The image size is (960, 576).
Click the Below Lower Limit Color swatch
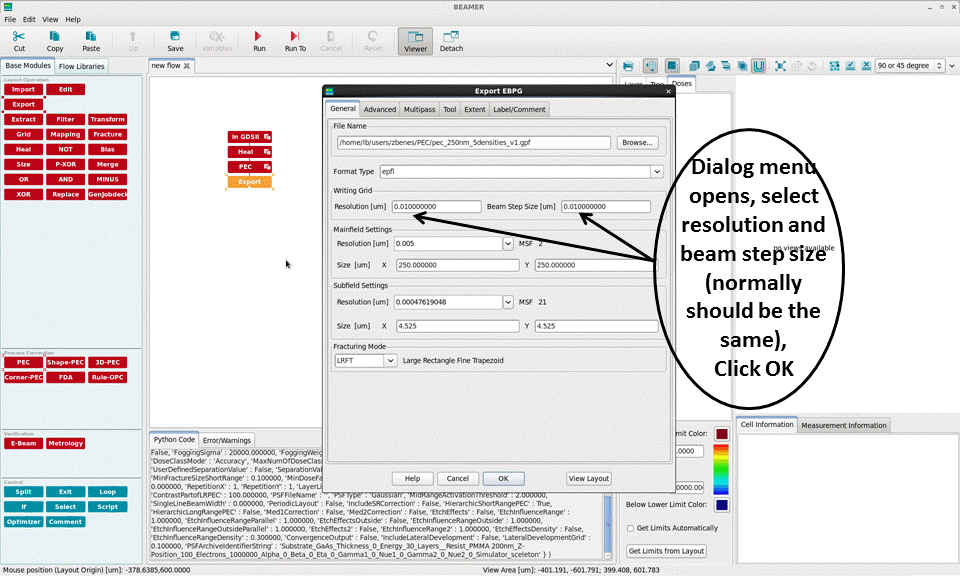(x=722, y=505)
